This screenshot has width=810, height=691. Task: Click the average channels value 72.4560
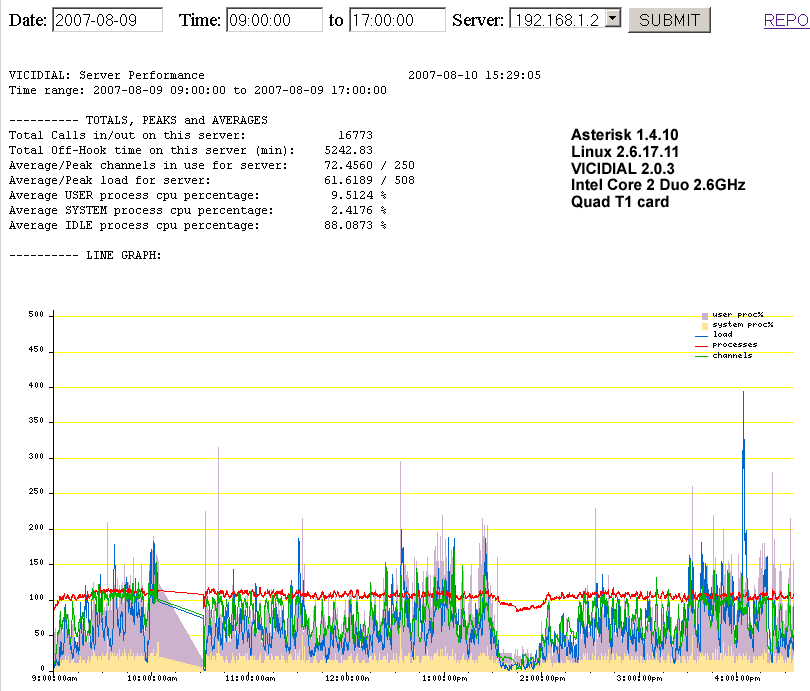click(x=348, y=165)
